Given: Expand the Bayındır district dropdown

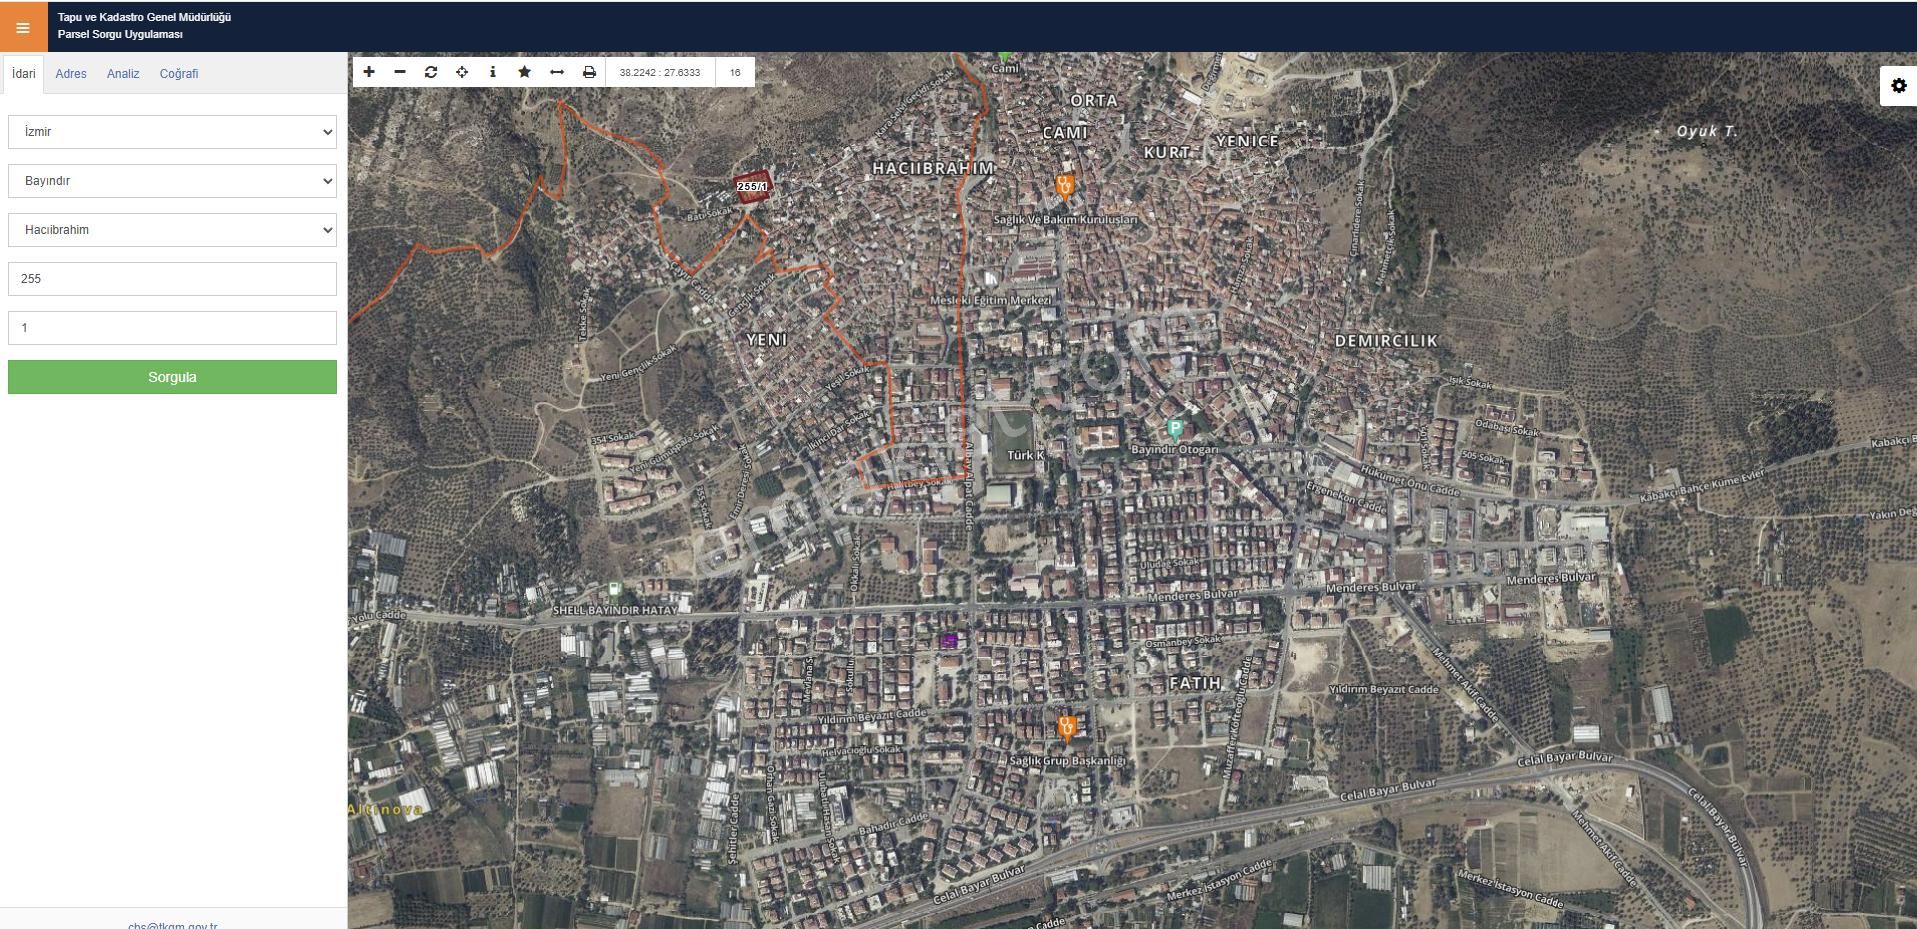Looking at the screenshot, I should 172,181.
